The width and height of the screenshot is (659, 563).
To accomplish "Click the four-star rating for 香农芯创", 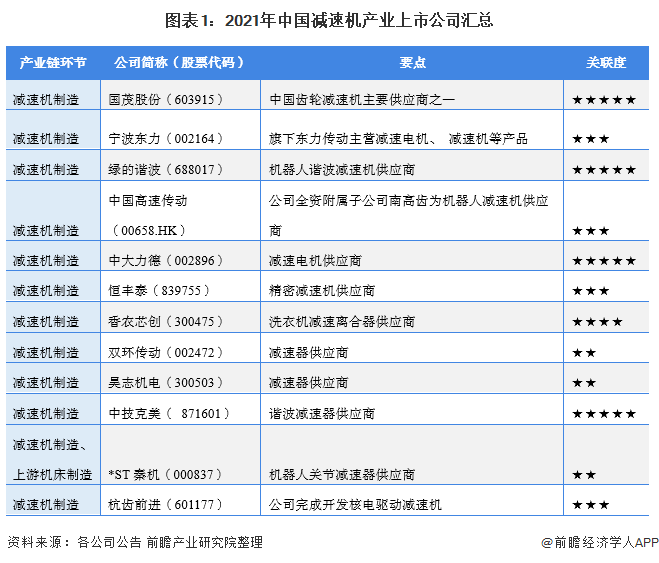I will point(597,322).
